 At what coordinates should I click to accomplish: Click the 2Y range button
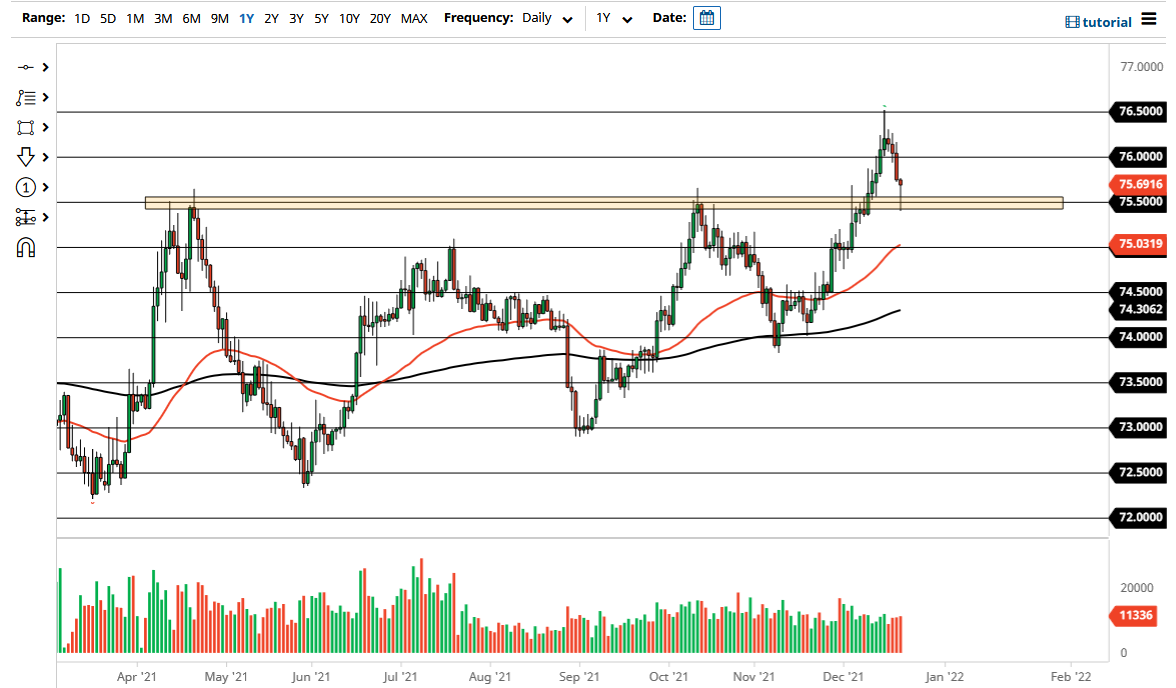tap(270, 18)
